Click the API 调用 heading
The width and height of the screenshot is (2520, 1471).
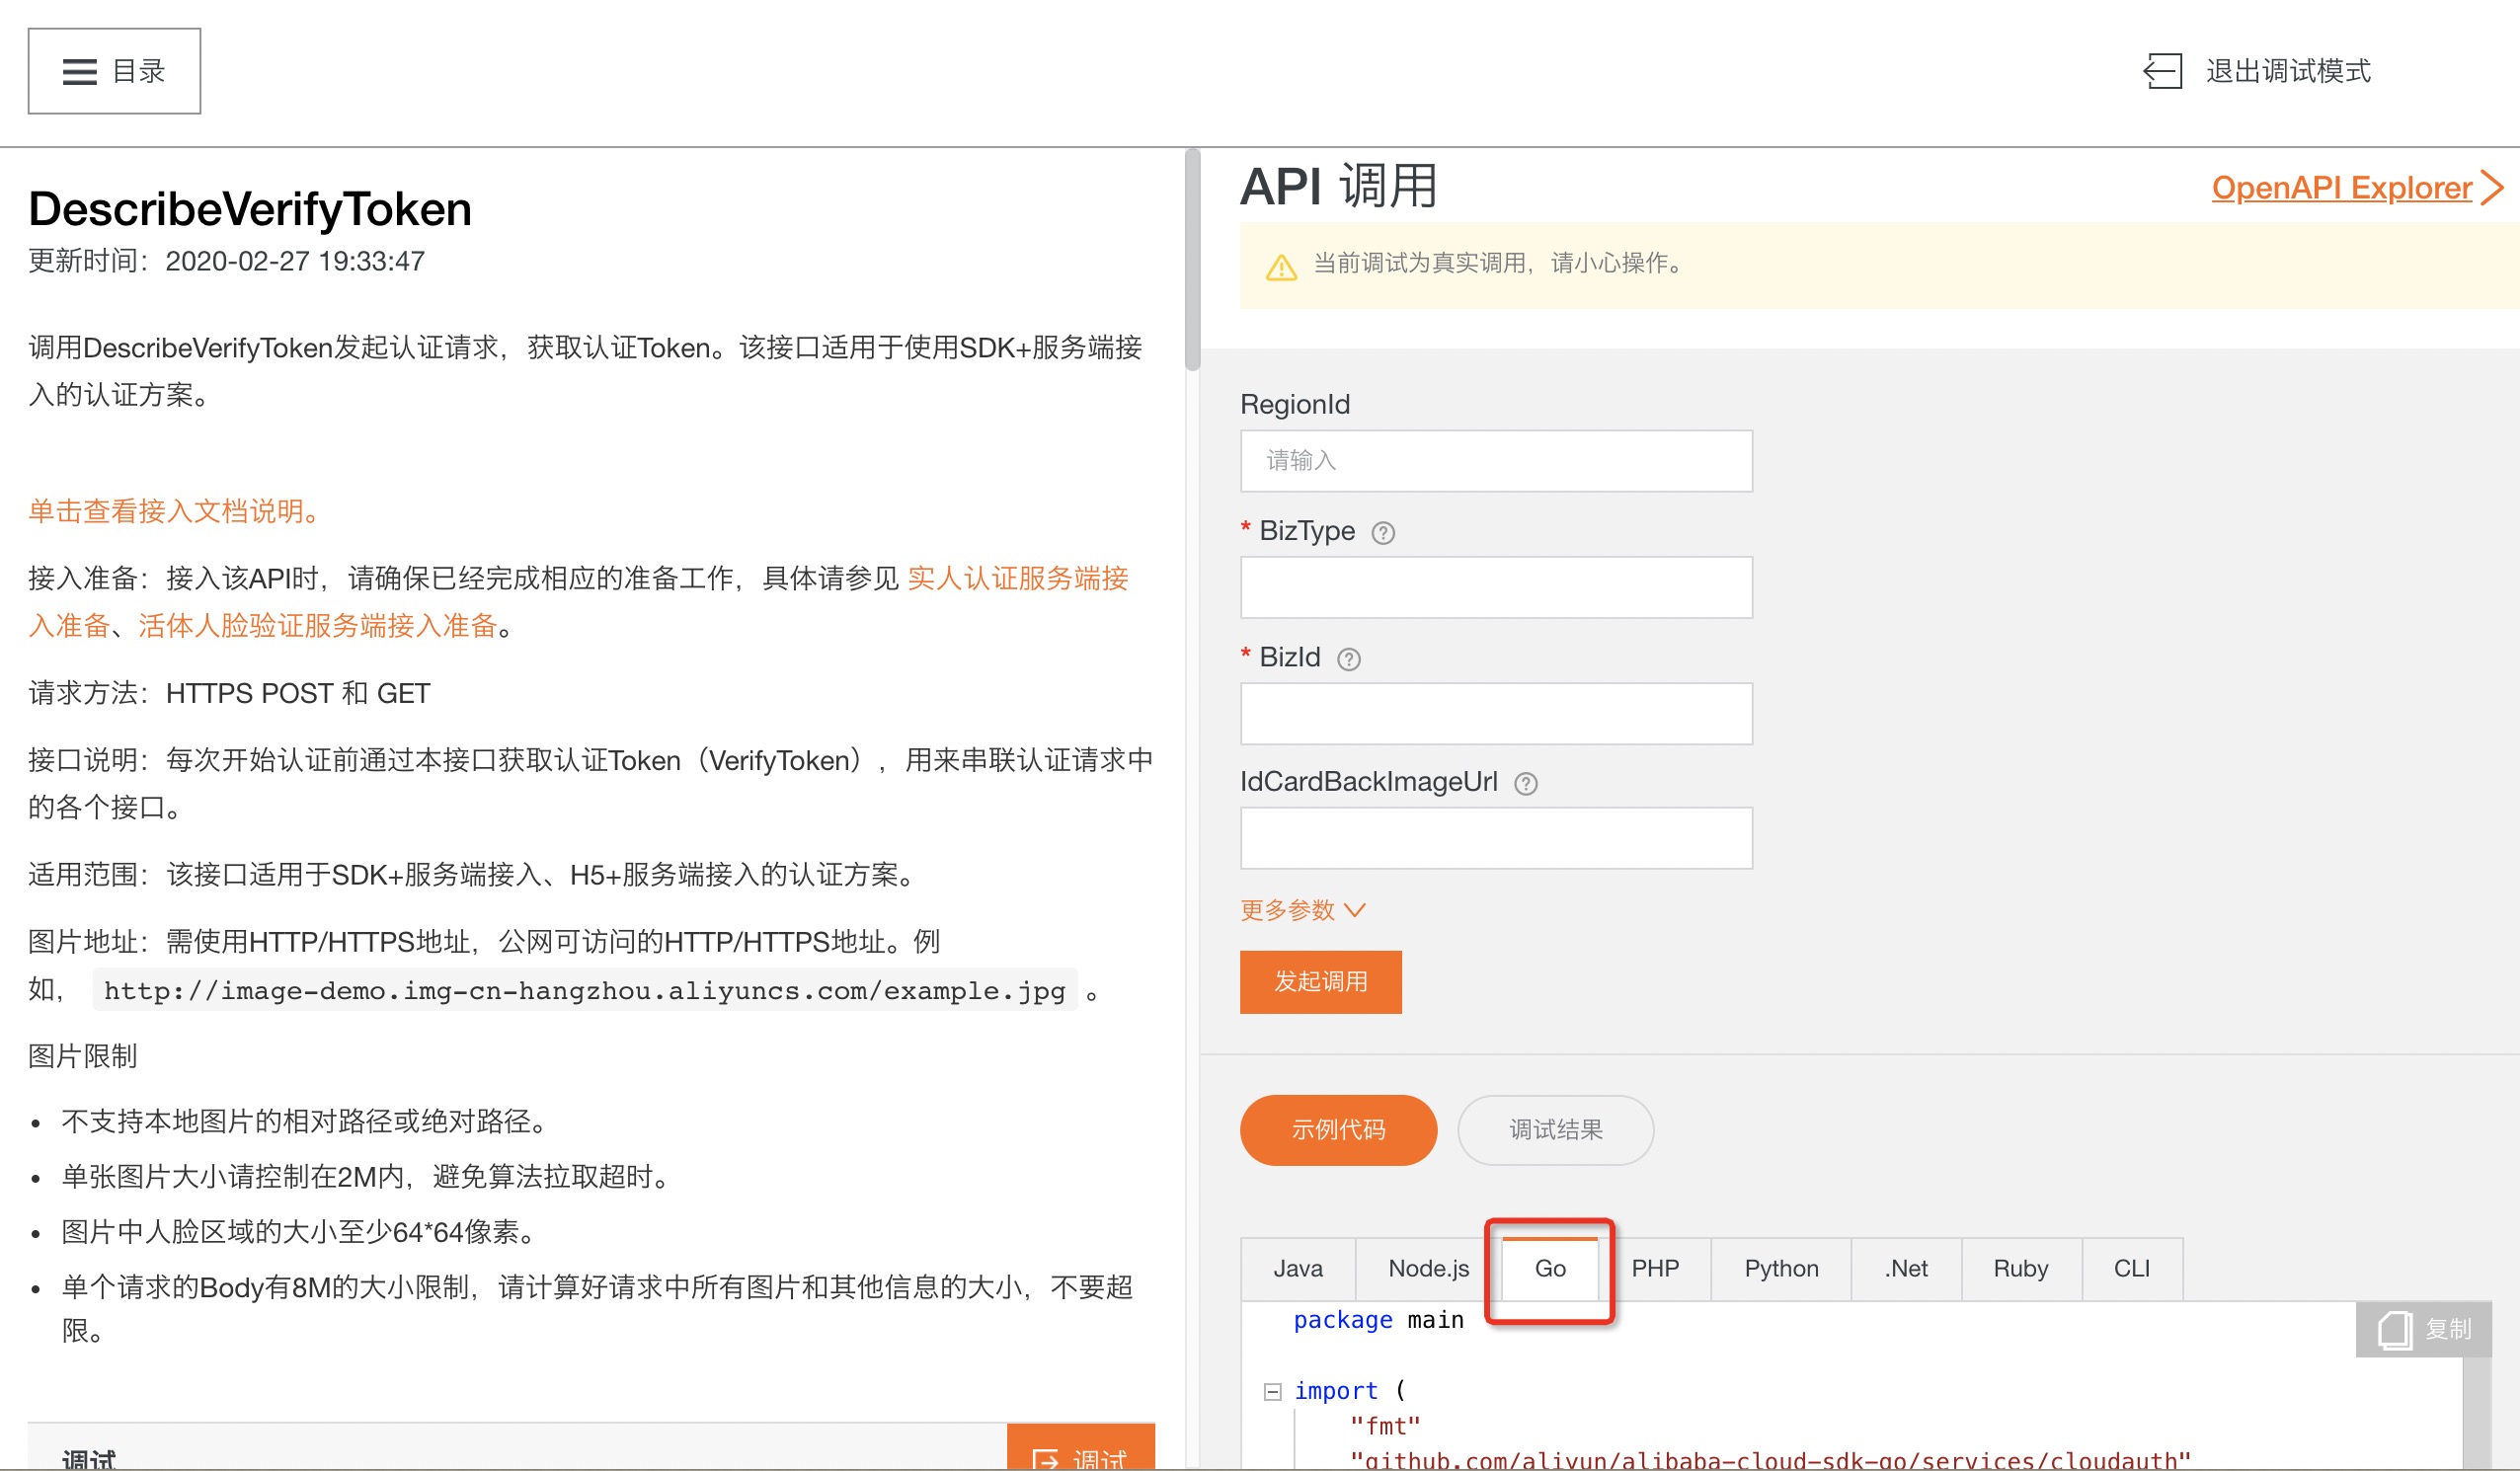coord(1338,187)
